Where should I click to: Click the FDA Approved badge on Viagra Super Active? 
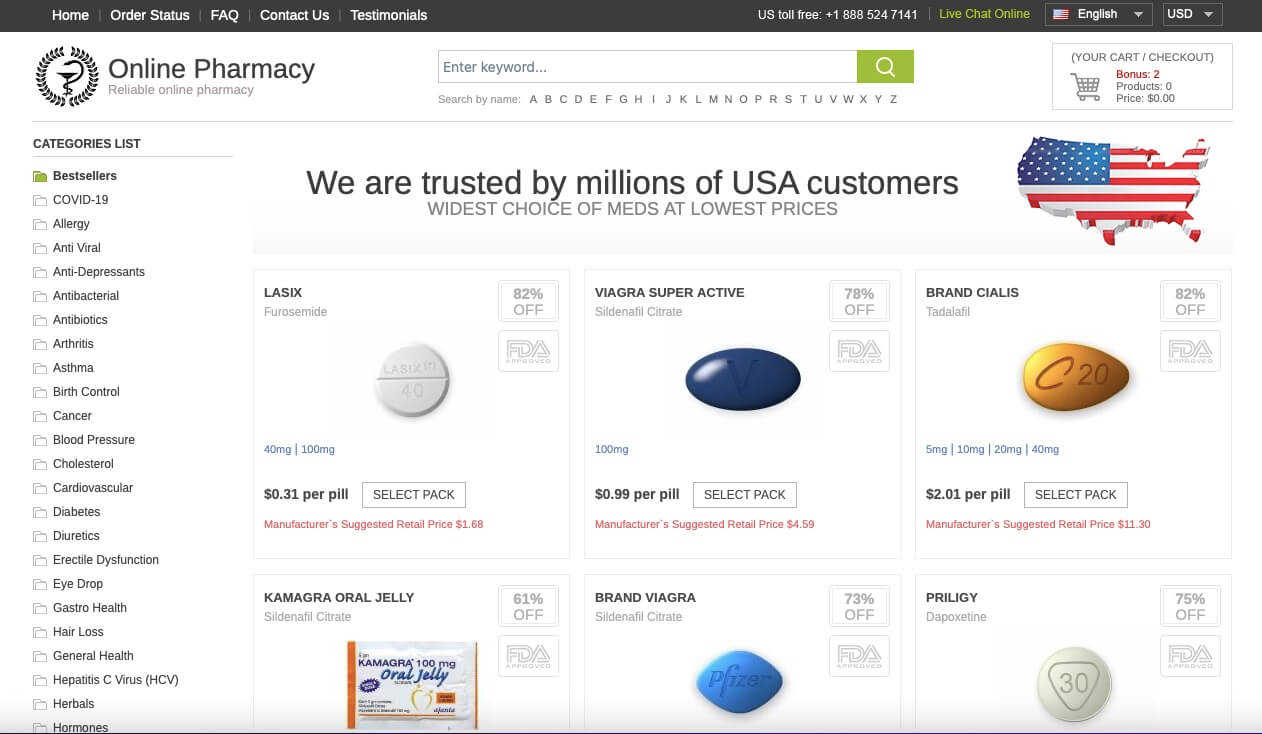point(858,351)
